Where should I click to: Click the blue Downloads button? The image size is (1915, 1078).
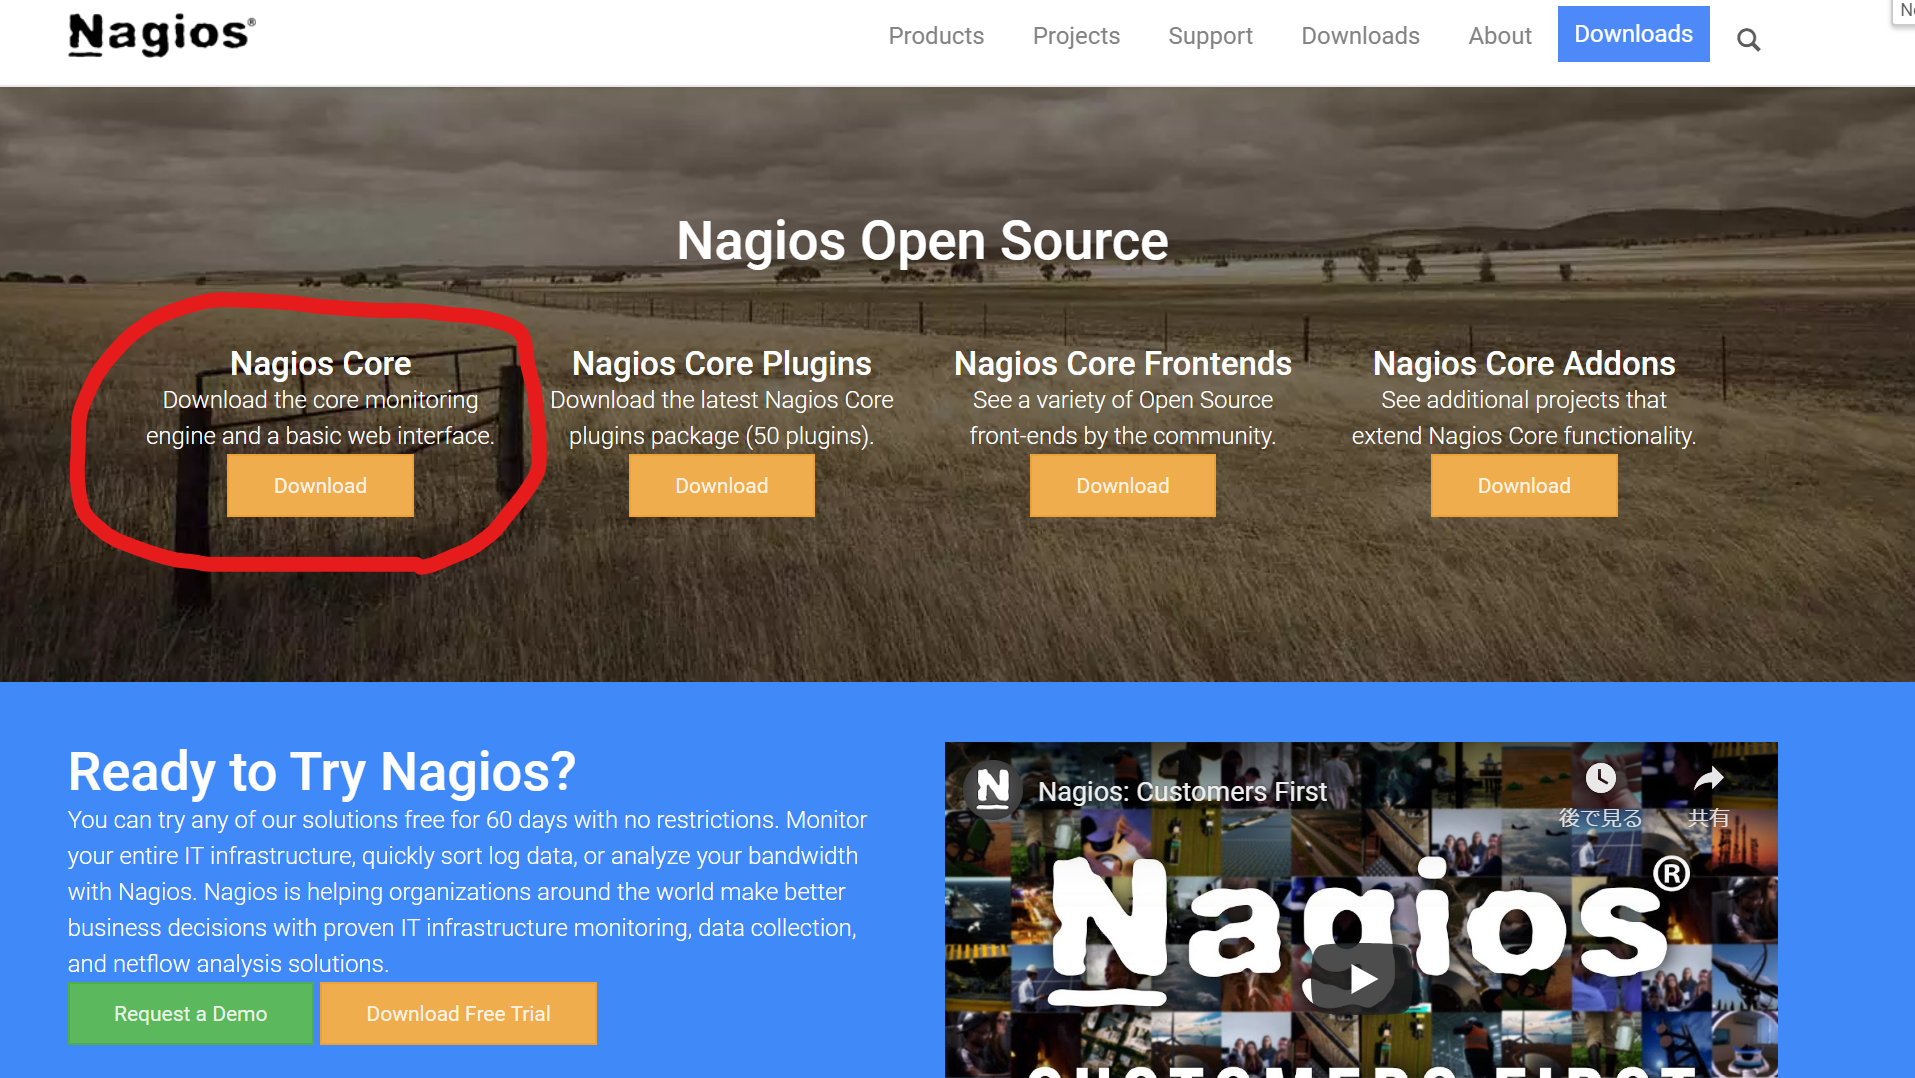(1633, 34)
